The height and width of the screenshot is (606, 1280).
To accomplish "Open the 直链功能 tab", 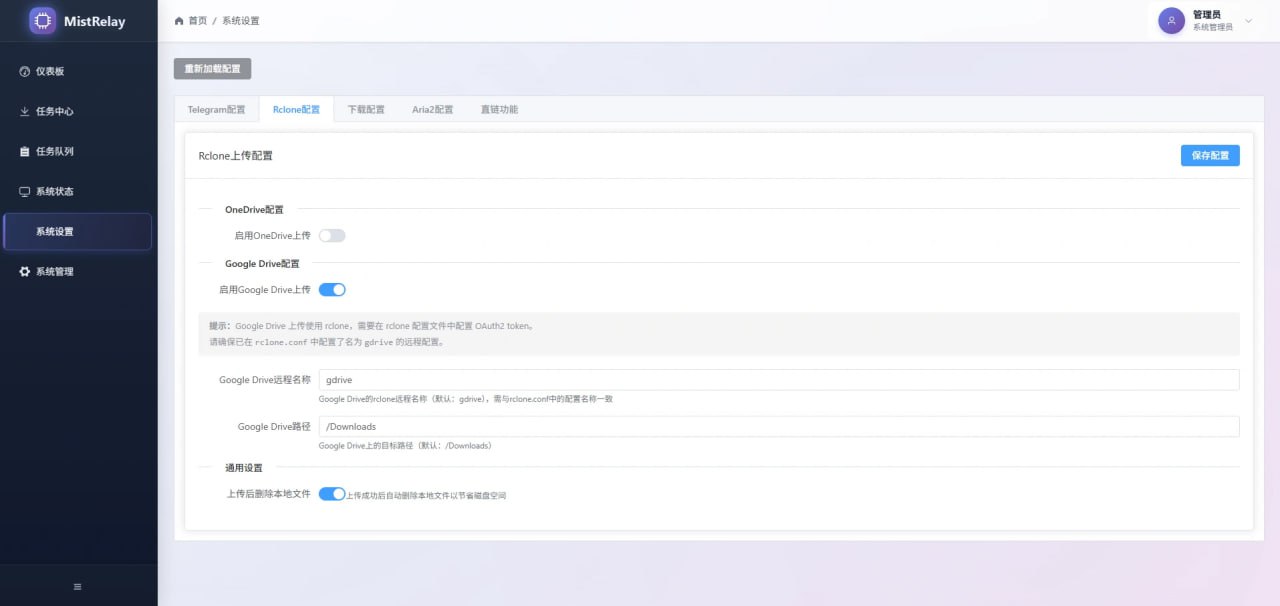I will (499, 109).
